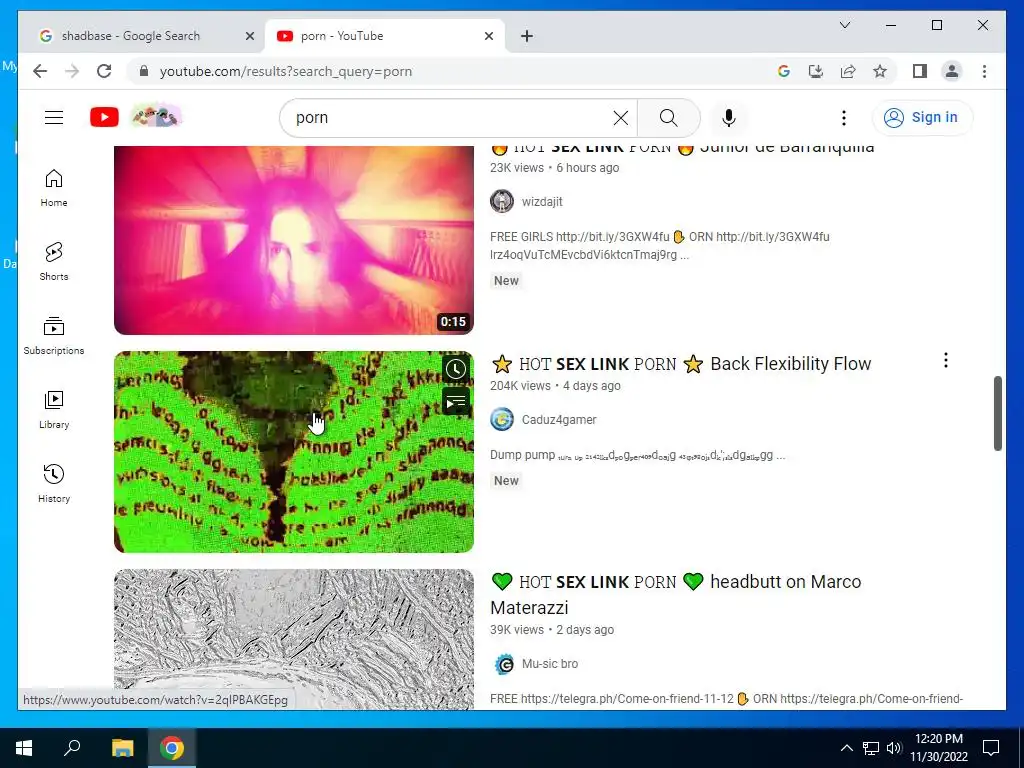1024x768 pixels.
Task: Click the '23K views' text
Action: click(517, 168)
